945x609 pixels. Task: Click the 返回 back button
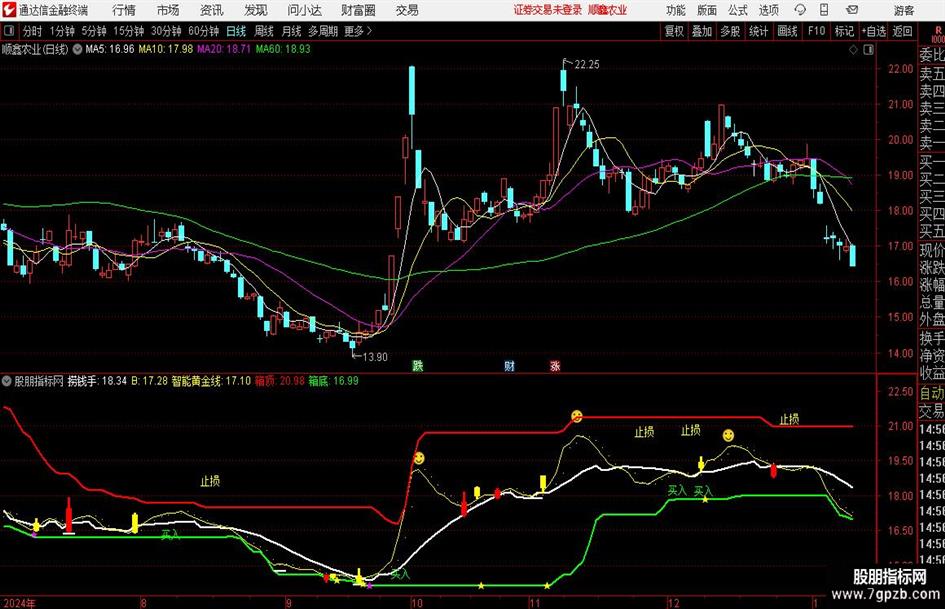(902, 31)
